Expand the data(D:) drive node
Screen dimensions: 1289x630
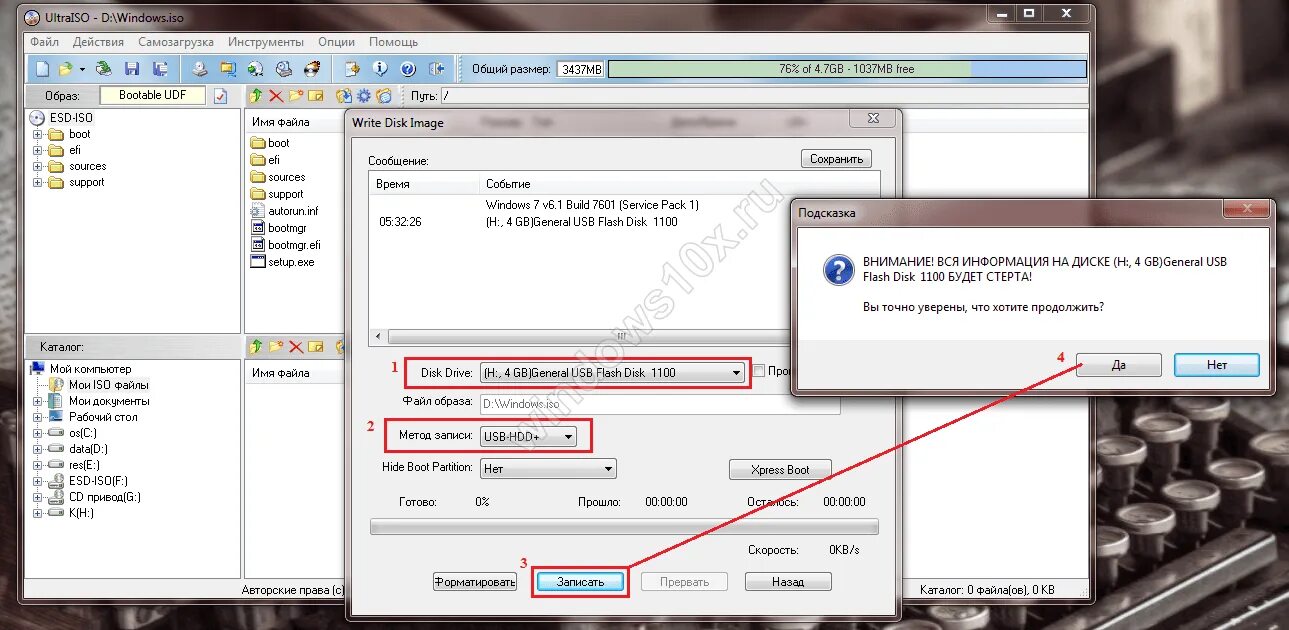[x=38, y=449]
